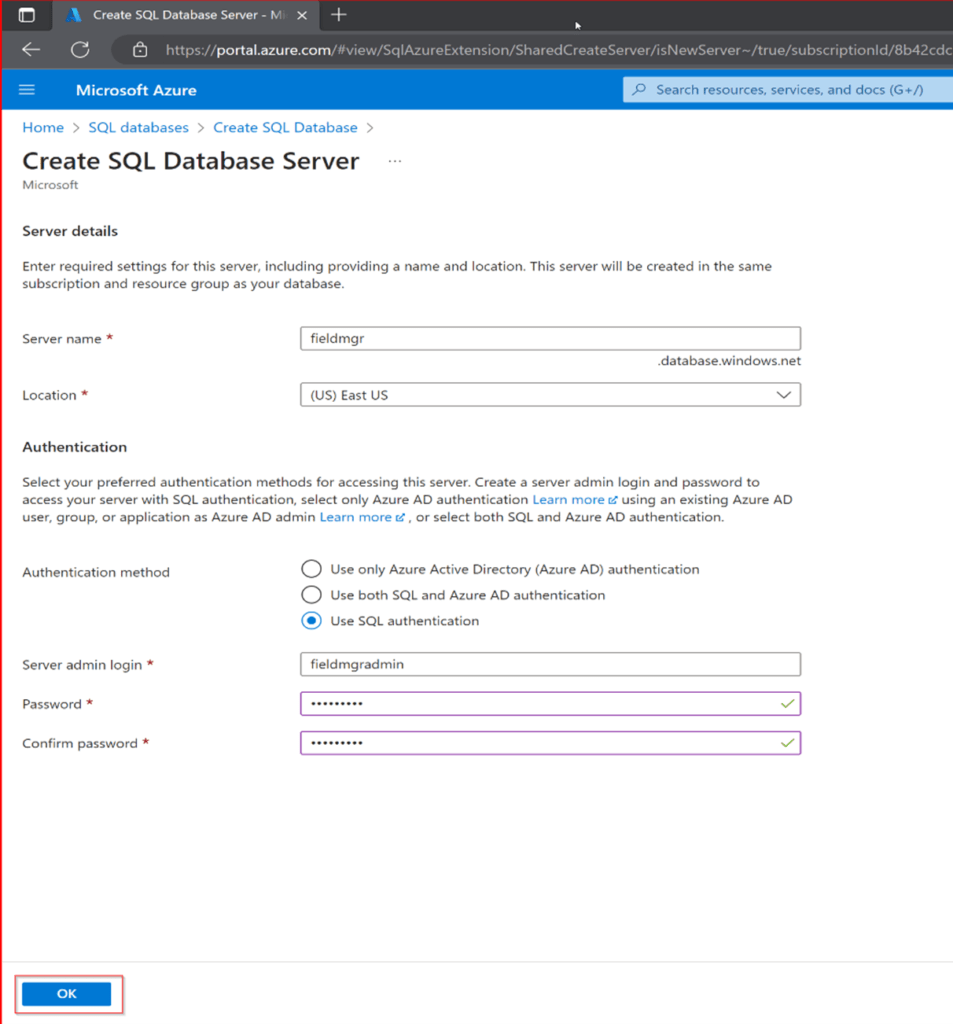
Task: Go to SQL databases breadcrumb link
Action: (138, 127)
